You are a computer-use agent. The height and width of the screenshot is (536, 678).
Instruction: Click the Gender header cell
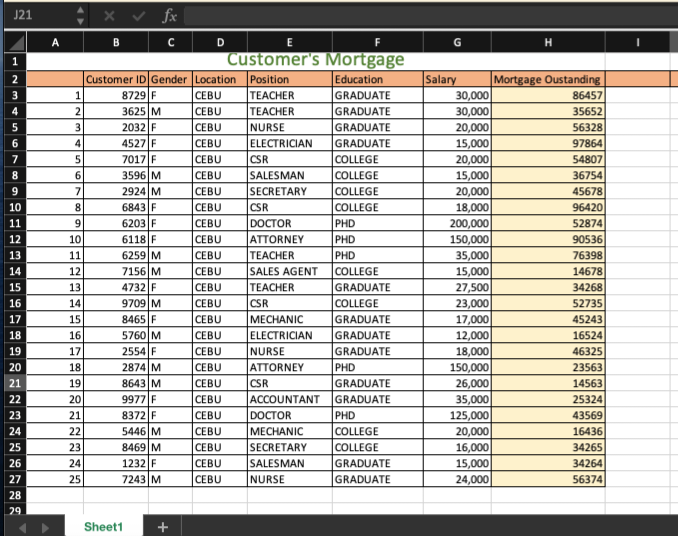[170, 79]
